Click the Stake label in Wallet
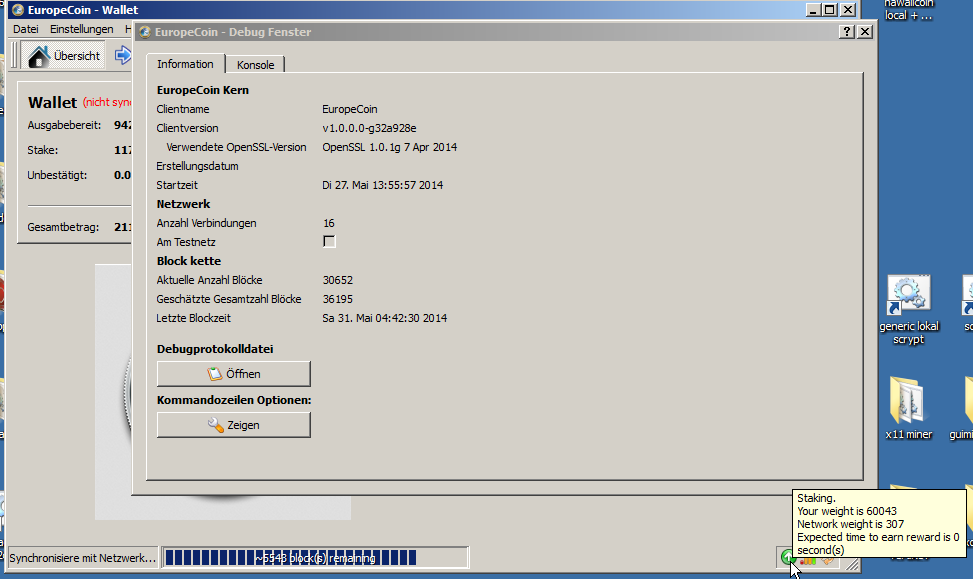The image size is (973, 579). [x=43, y=150]
